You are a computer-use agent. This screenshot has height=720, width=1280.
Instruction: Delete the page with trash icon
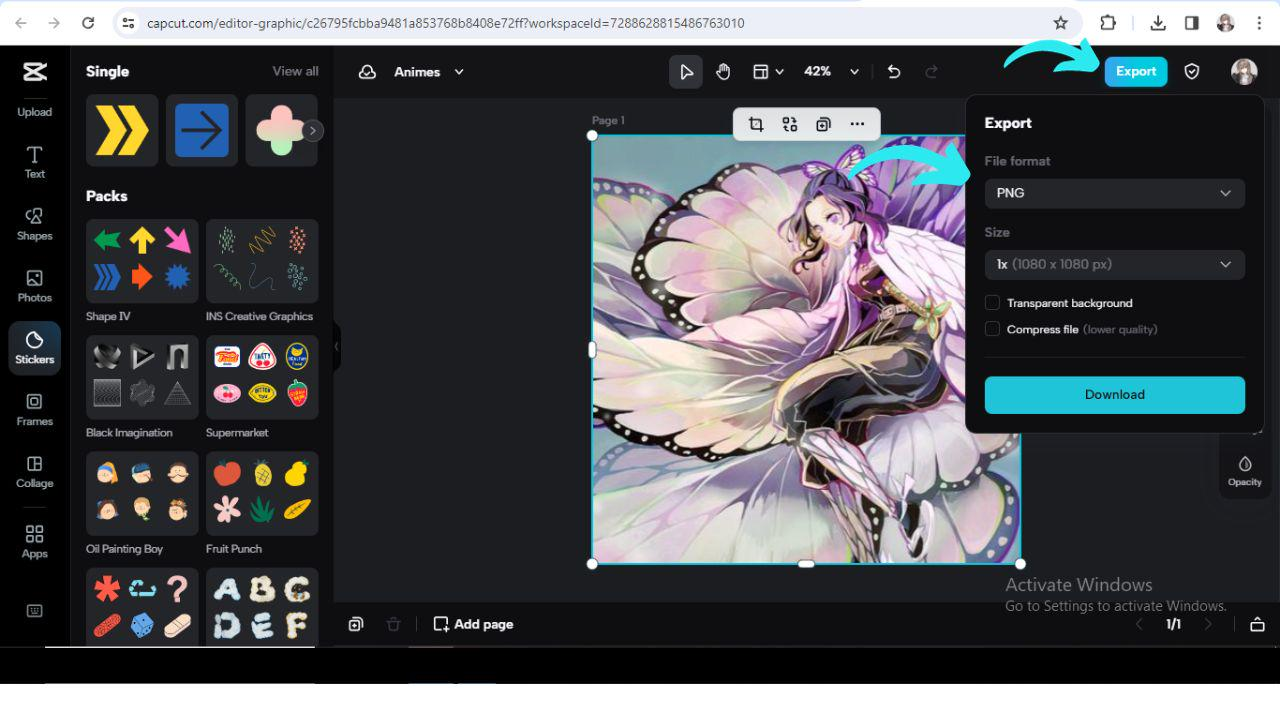pos(393,624)
